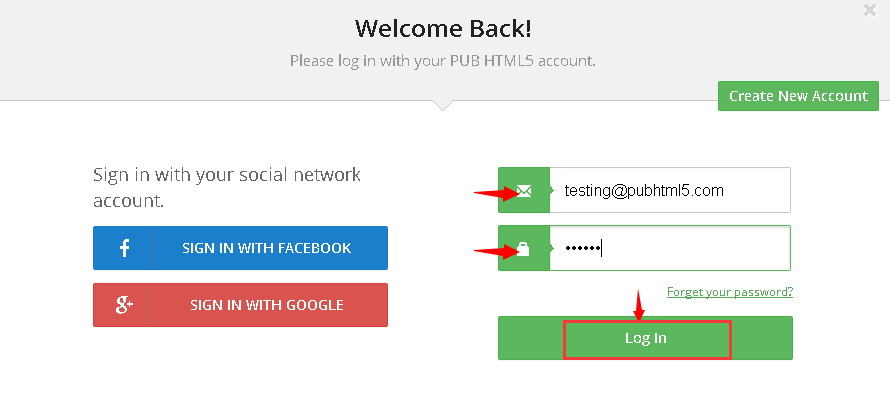Click the header's downward triangle notch
890x413 pixels.
443,106
